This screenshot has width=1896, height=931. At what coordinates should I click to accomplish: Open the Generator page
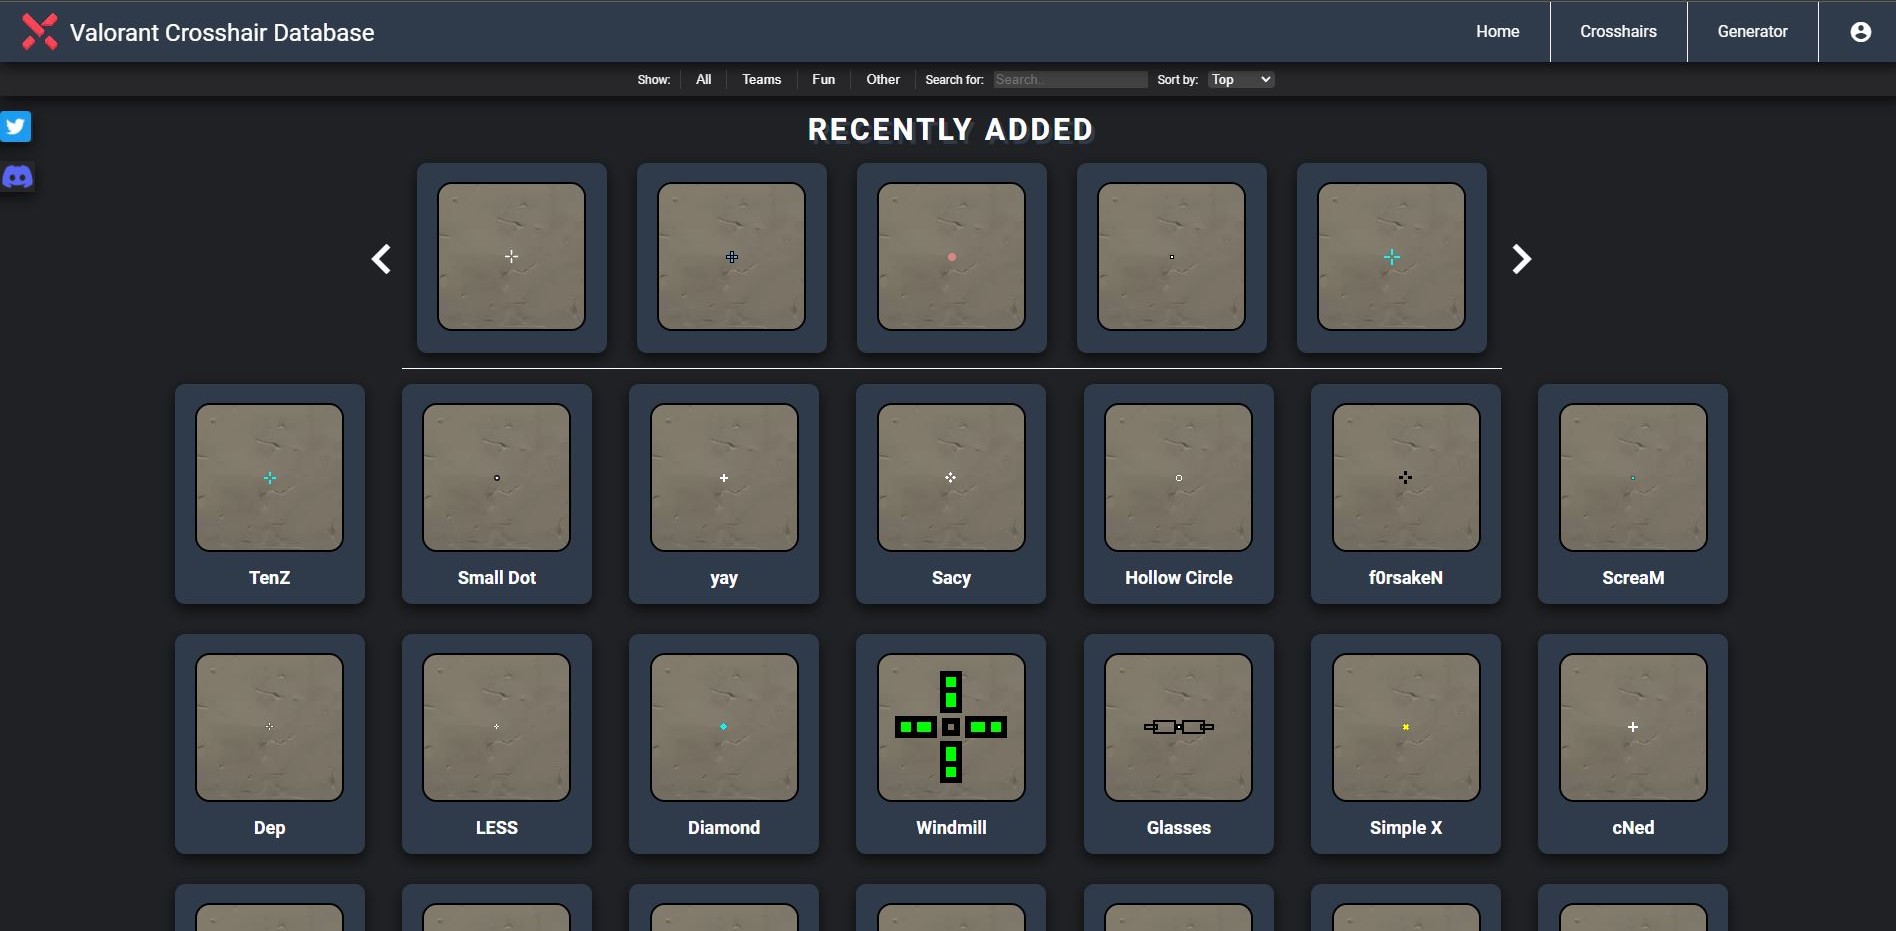tap(1752, 32)
